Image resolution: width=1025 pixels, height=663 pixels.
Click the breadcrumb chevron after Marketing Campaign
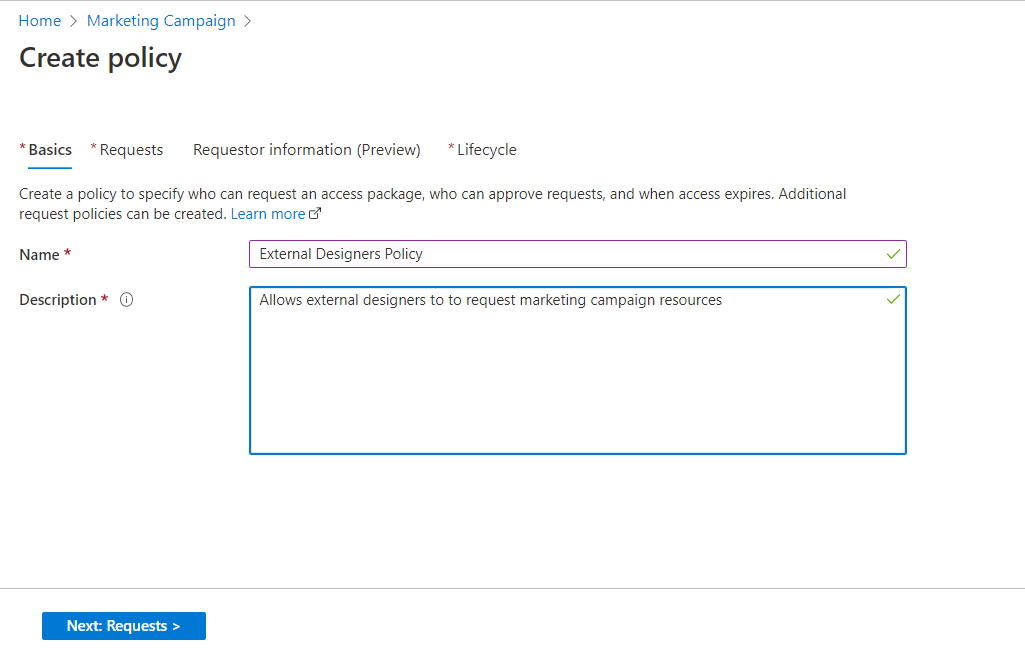point(247,22)
